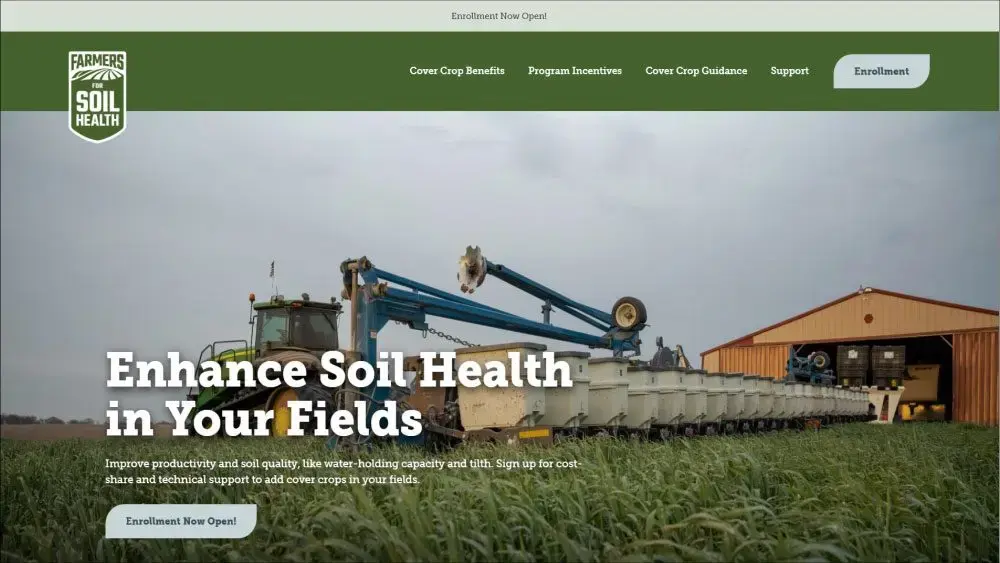Screen dimensions: 1000x563
Task: Open the Cover Crop Benefits menu item
Action: point(457,71)
